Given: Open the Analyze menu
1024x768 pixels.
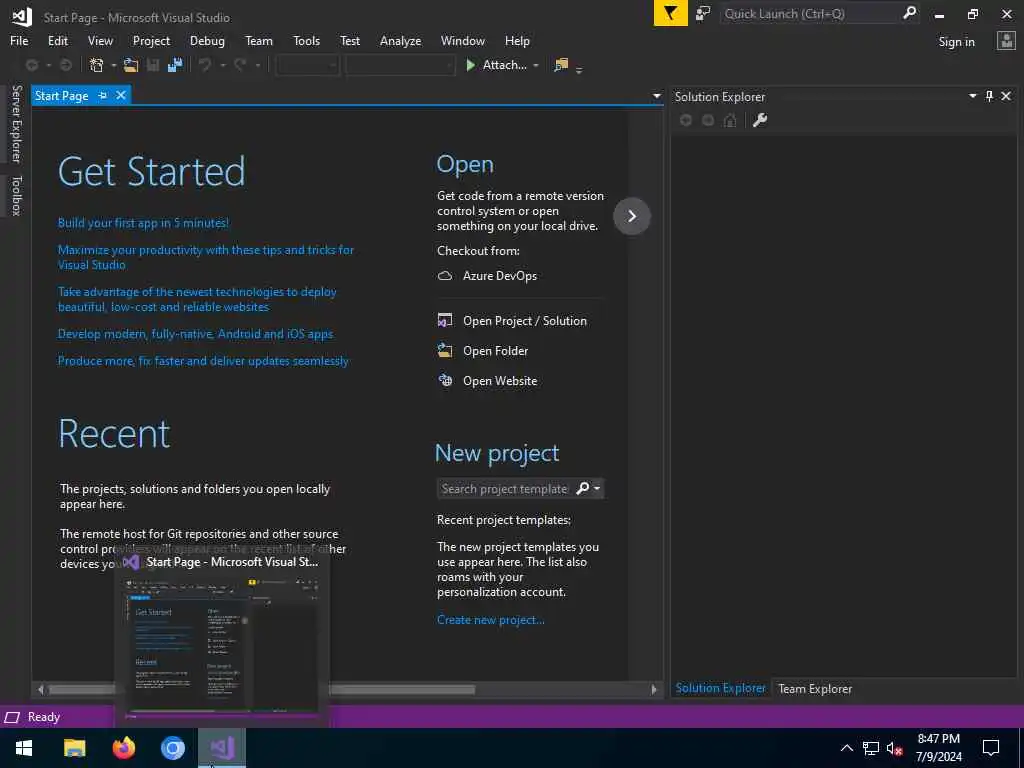Looking at the screenshot, I should pyautogui.click(x=400, y=40).
